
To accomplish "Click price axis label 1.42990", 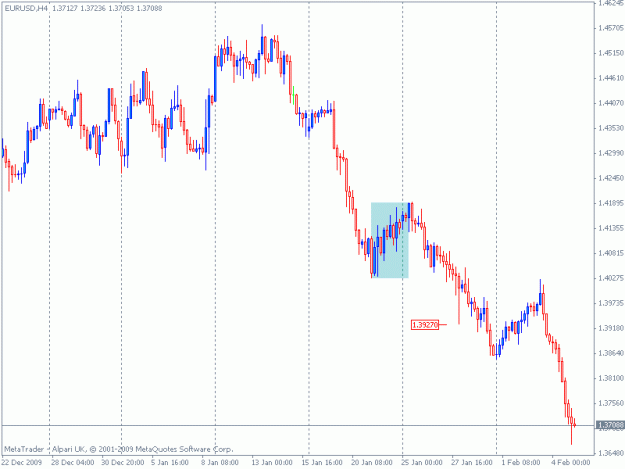I will (611, 153).
